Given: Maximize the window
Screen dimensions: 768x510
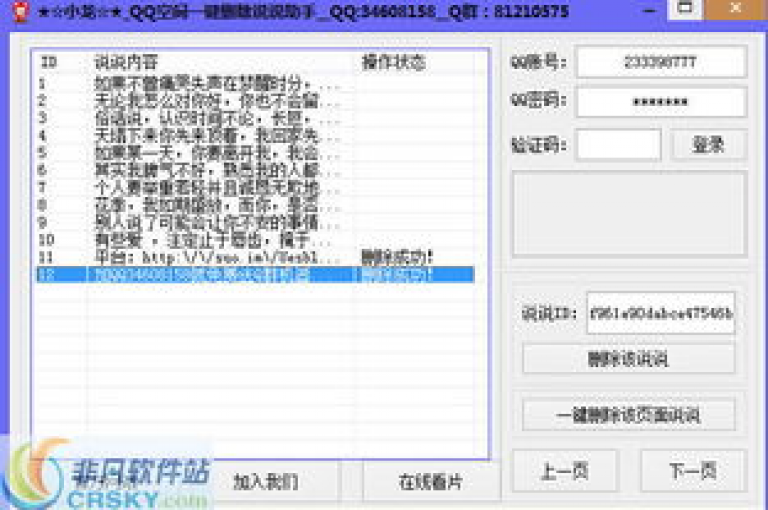Looking at the screenshot, I should (685, 9).
